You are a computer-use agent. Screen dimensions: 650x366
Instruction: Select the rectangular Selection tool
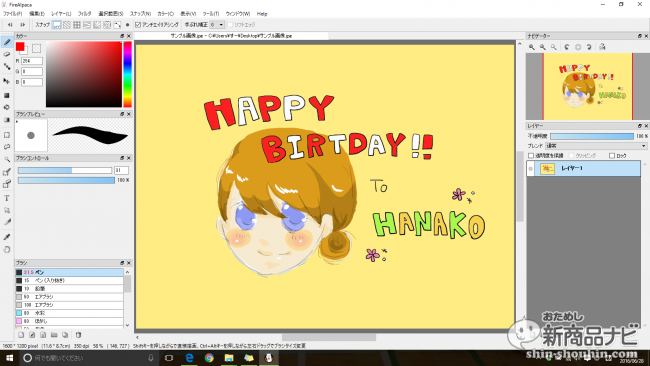click(7, 135)
